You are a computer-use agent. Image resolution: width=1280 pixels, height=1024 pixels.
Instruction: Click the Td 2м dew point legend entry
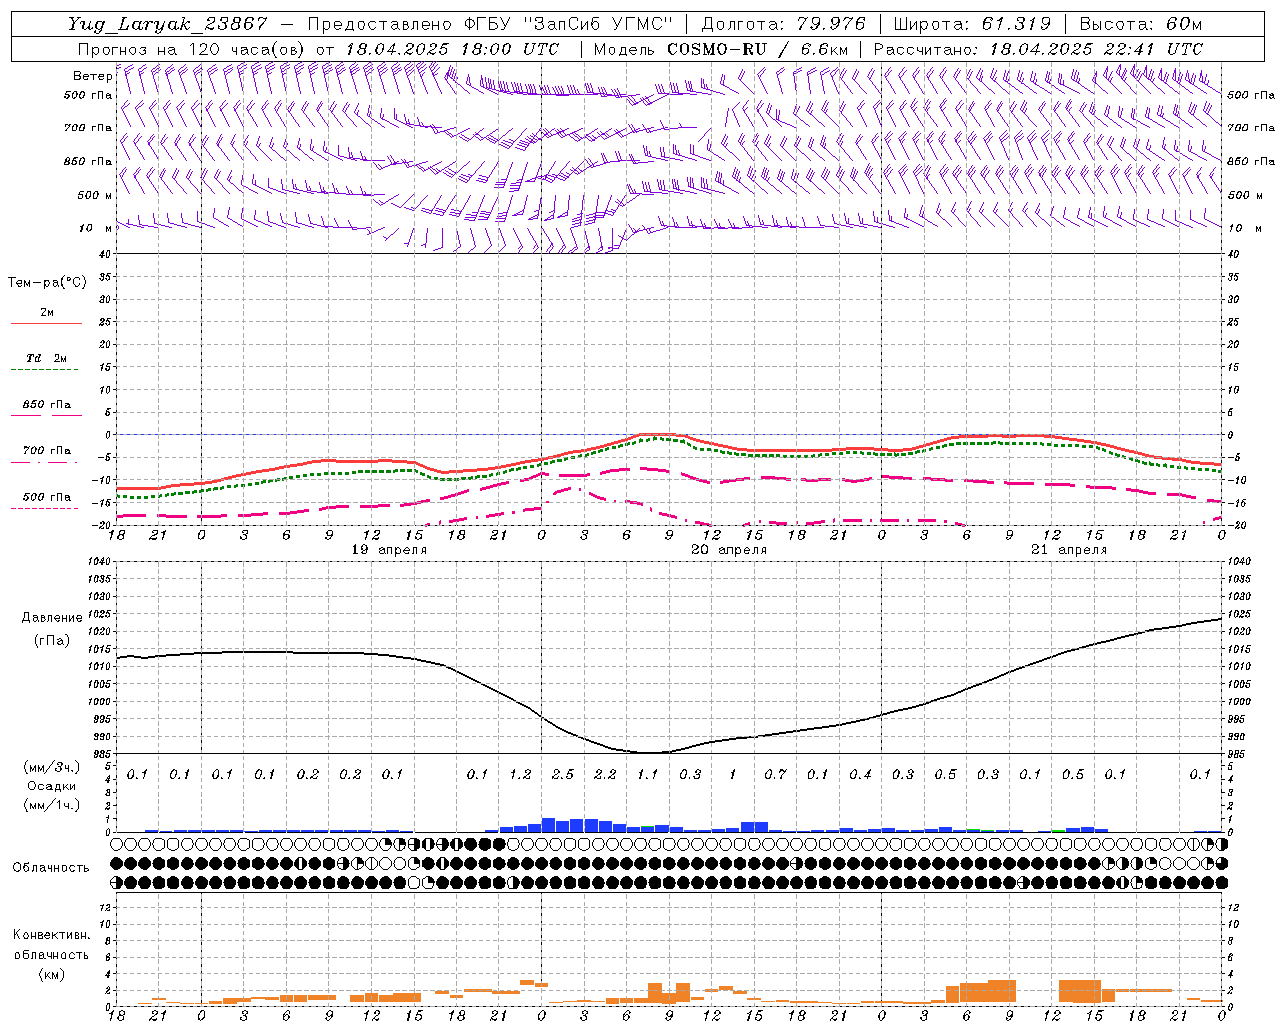click(46, 358)
